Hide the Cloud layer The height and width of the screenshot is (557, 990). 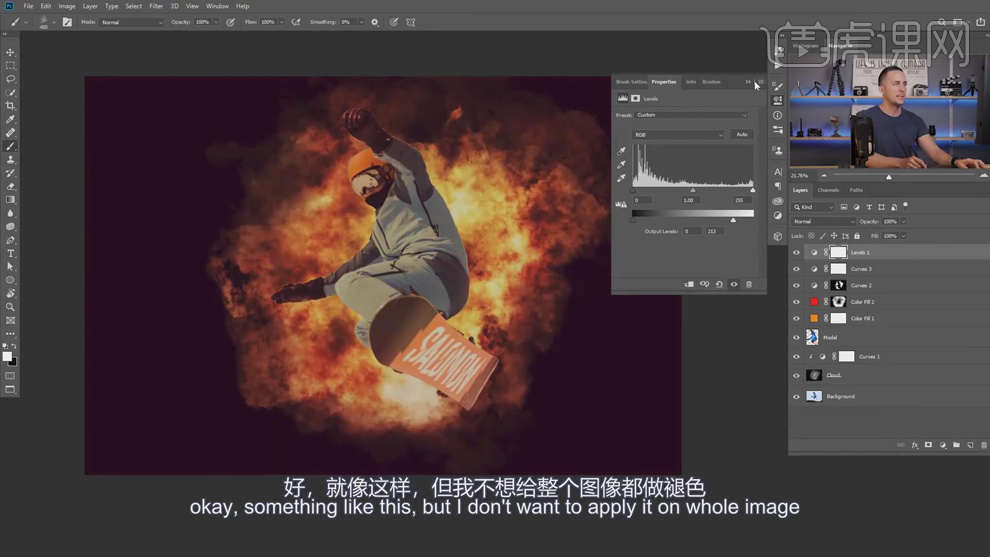pos(796,376)
